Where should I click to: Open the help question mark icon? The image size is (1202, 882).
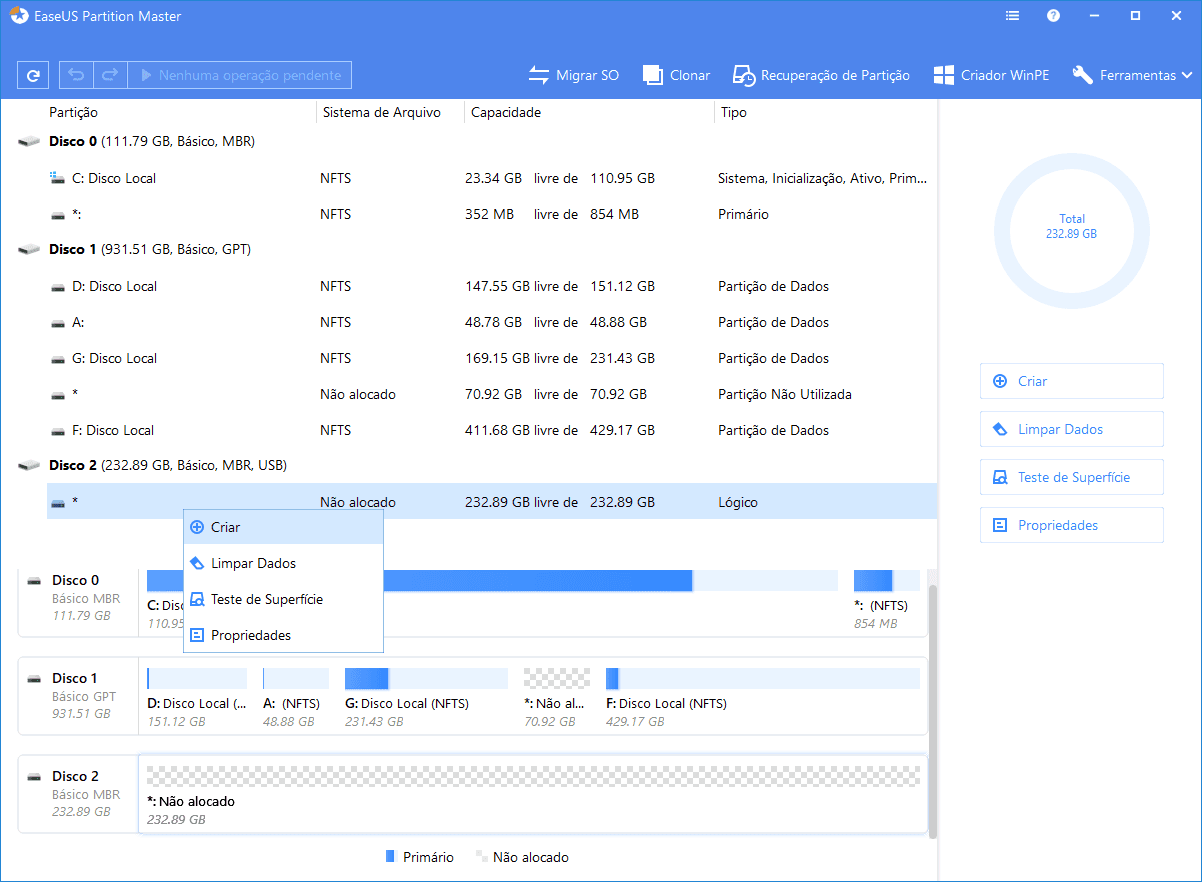point(1053,16)
